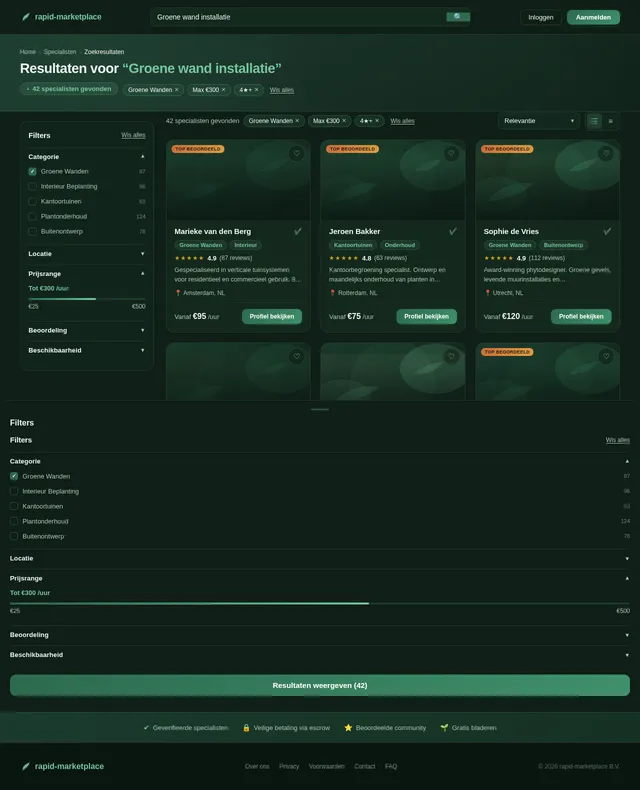Uncheck Groene Wanden in left sidebar filters
The image size is (640, 790).
[x=33, y=171]
